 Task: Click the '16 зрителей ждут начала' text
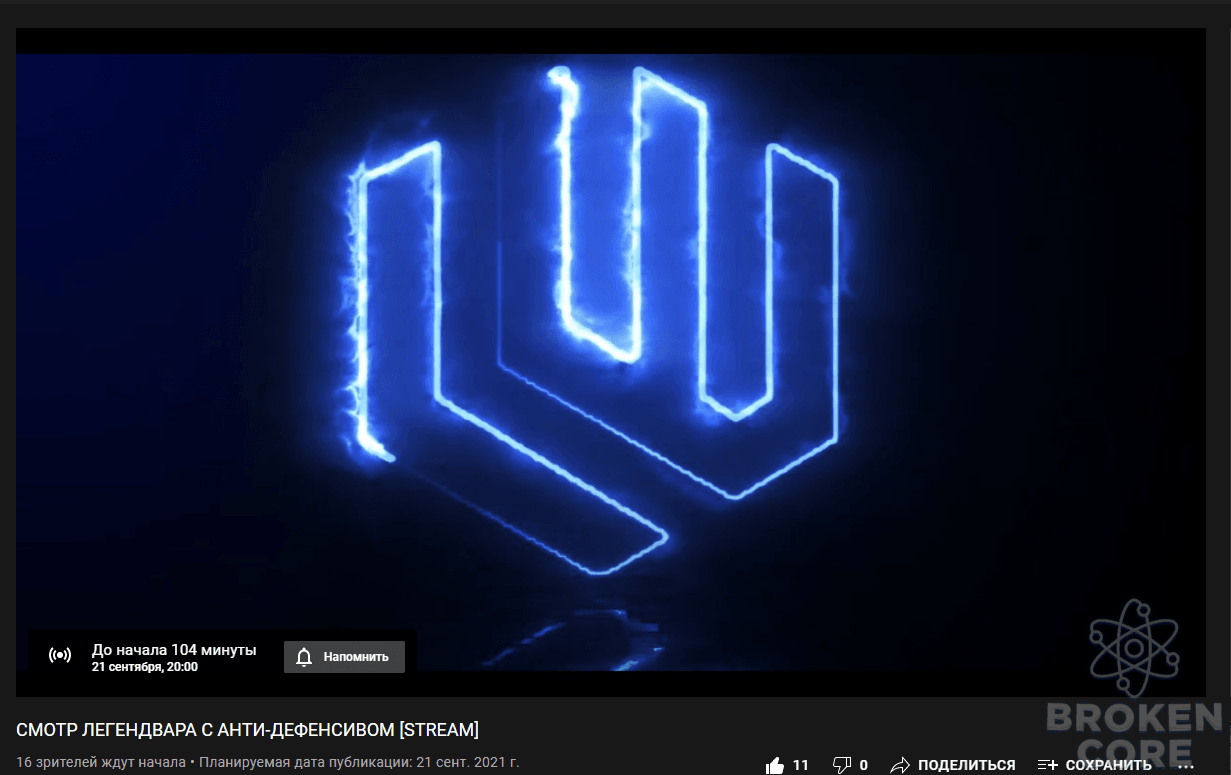(101, 761)
